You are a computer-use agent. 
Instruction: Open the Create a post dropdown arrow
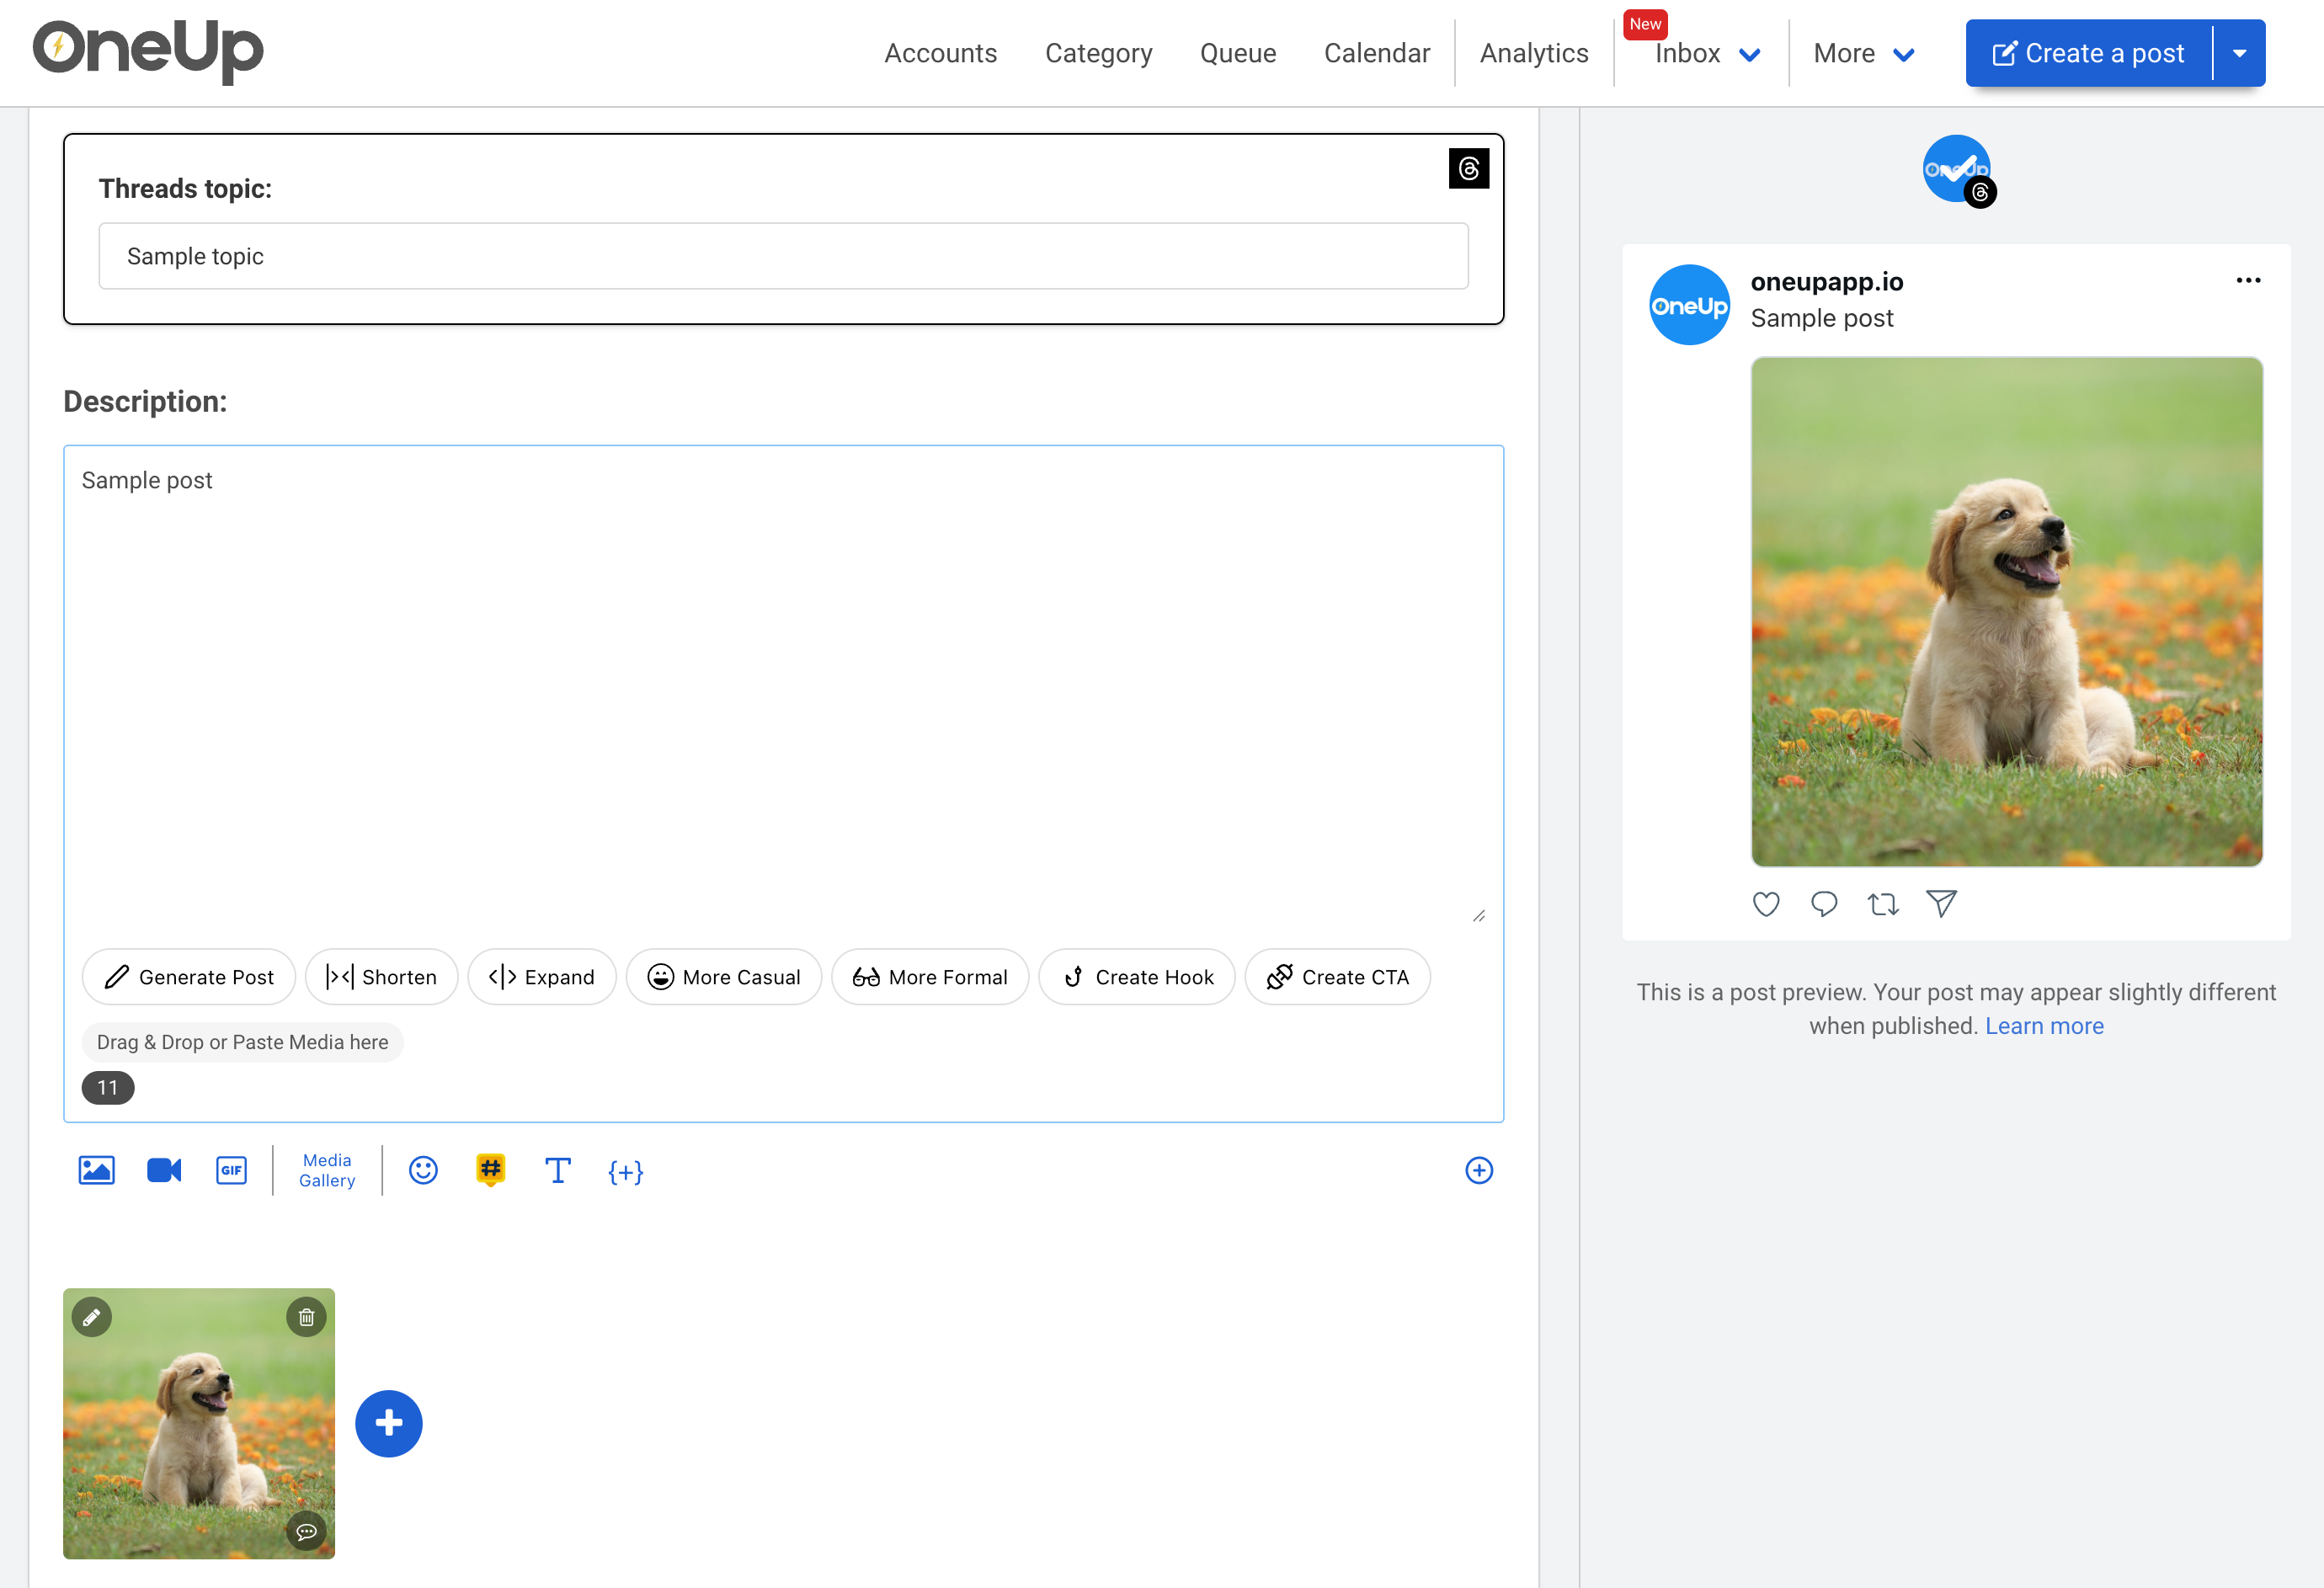click(2240, 54)
